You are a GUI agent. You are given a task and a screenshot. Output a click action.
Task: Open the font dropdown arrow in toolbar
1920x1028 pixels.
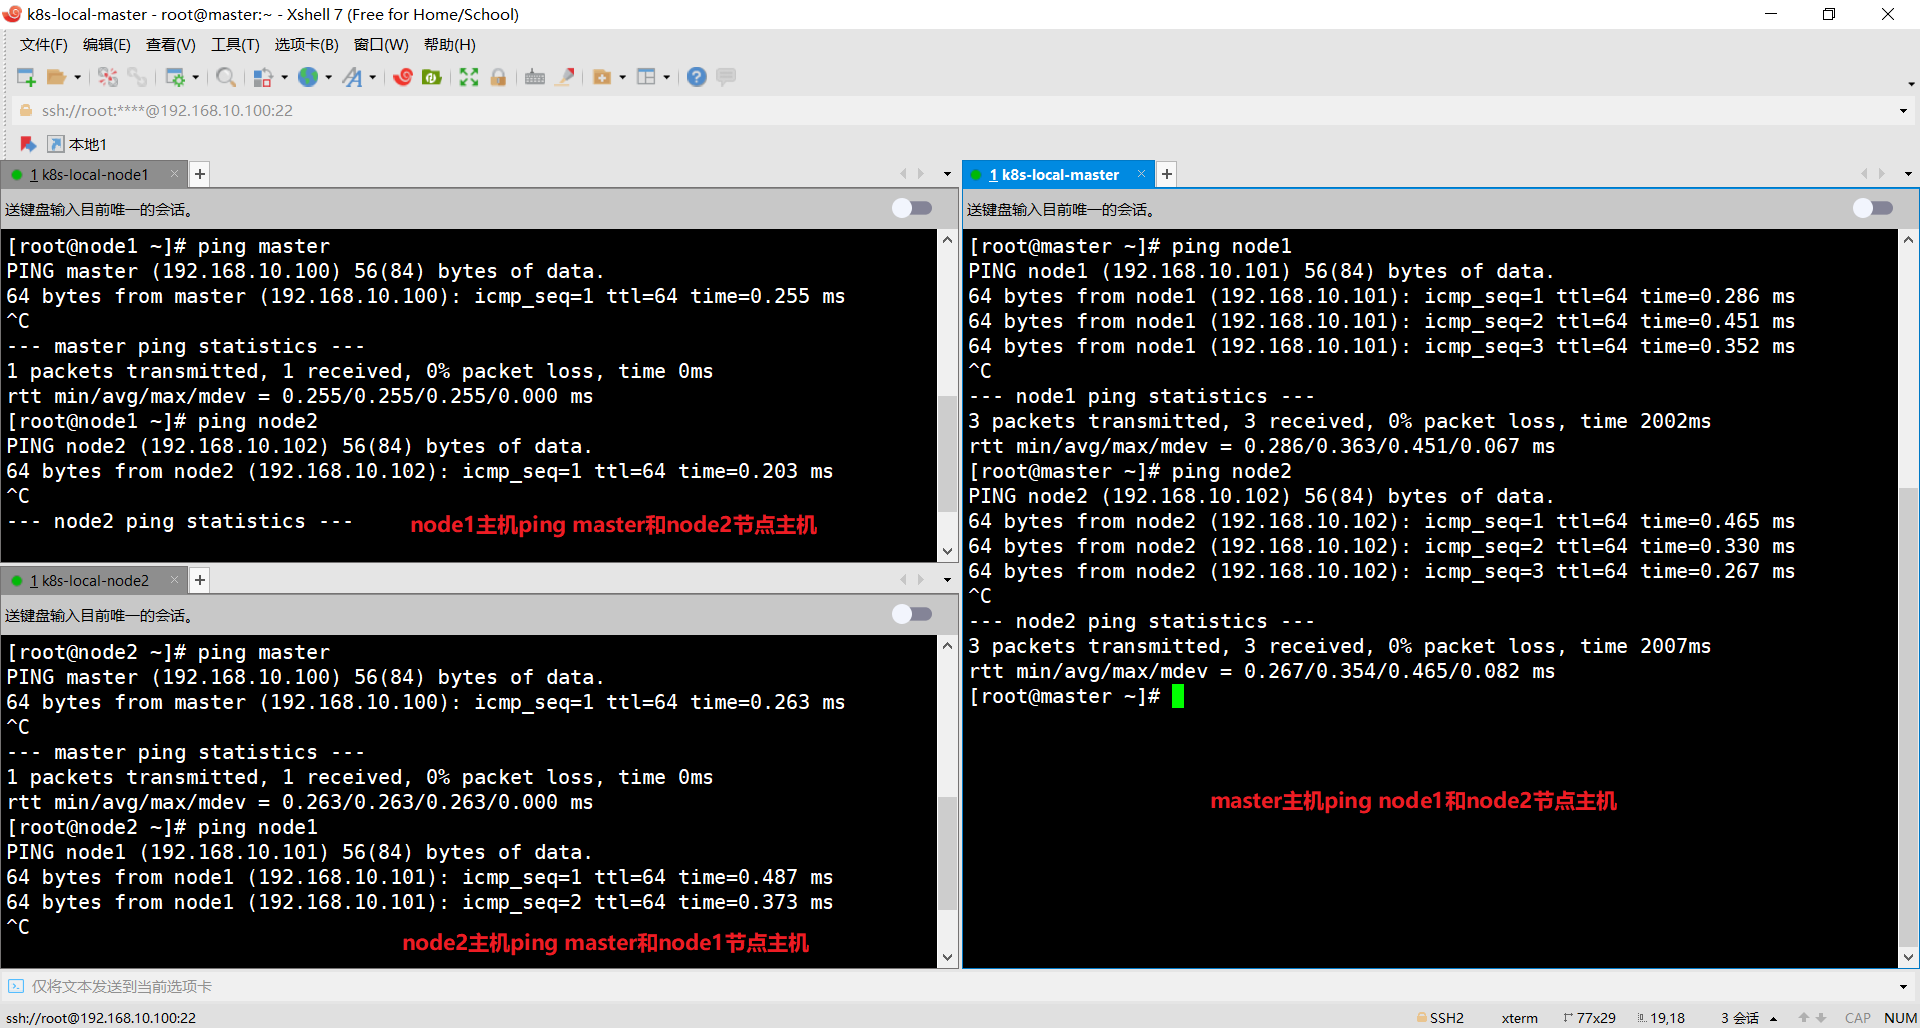pos(373,78)
